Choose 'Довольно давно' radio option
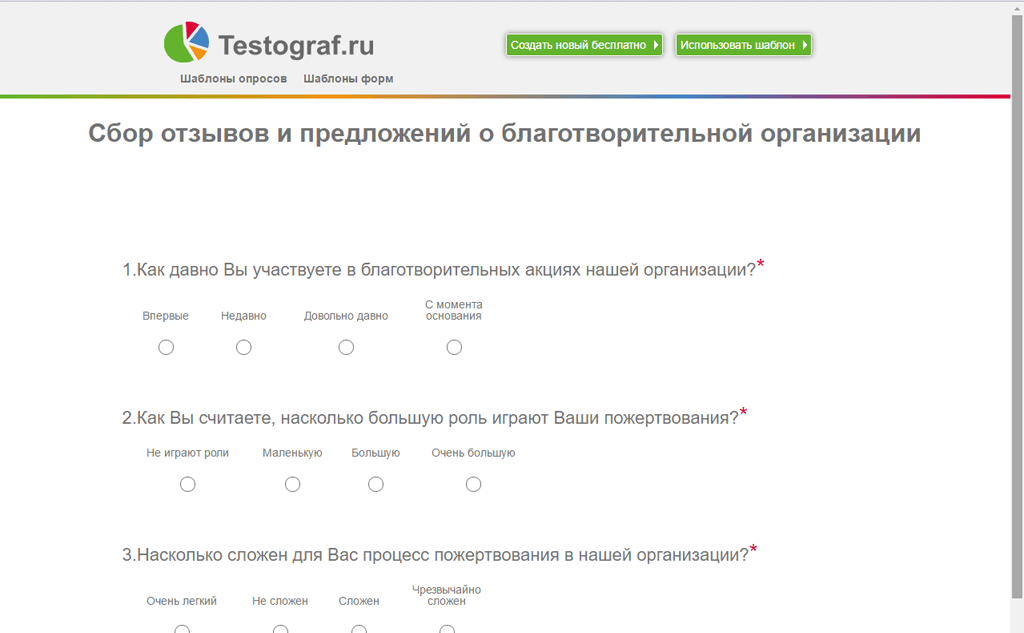This screenshot has height=633, width=1024. 346,347
